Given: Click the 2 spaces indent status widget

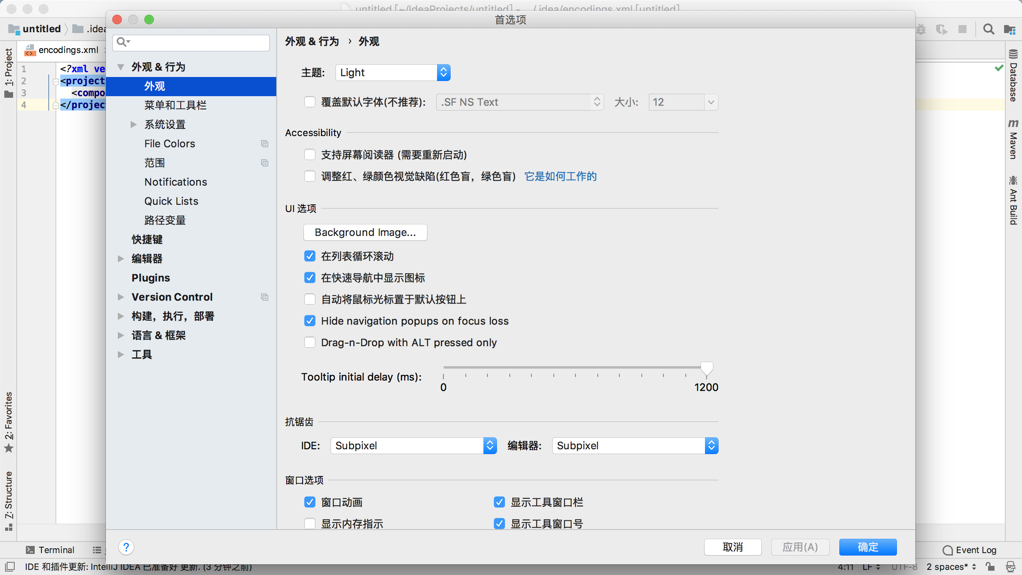Looking at the screenshot, I should point(951,567).
